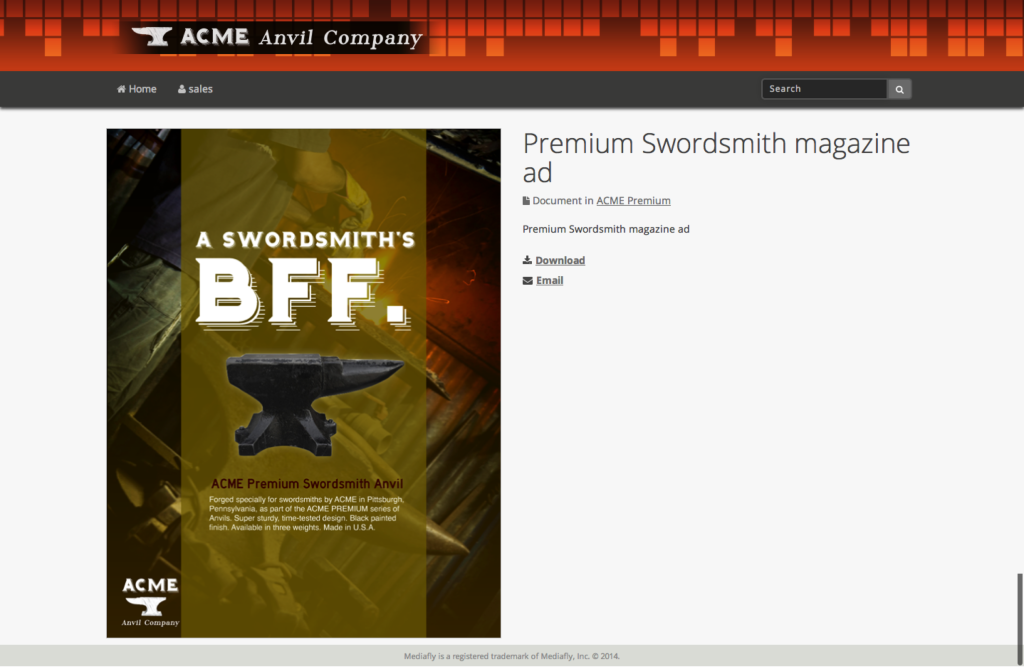Focus the Search input field
The width and height of the screenshot is (1024, 667).
tap(824, 89)
